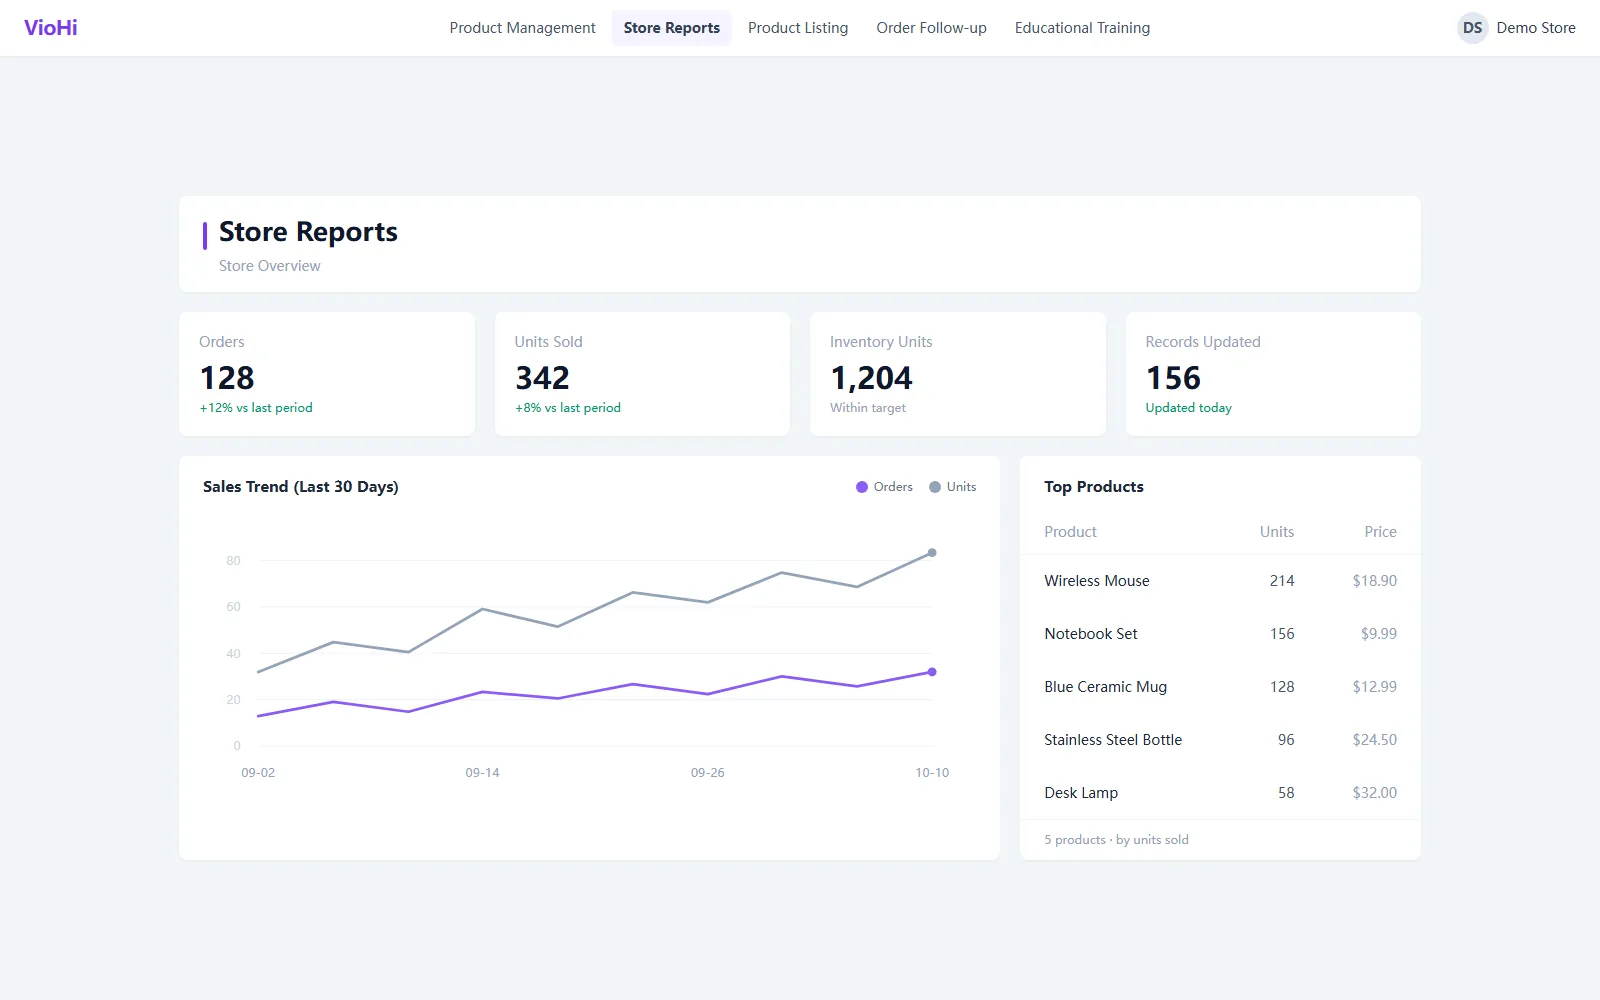Click the Records Updated value 156
Screen dimensions: 1600x1000
pos(1173,378)
